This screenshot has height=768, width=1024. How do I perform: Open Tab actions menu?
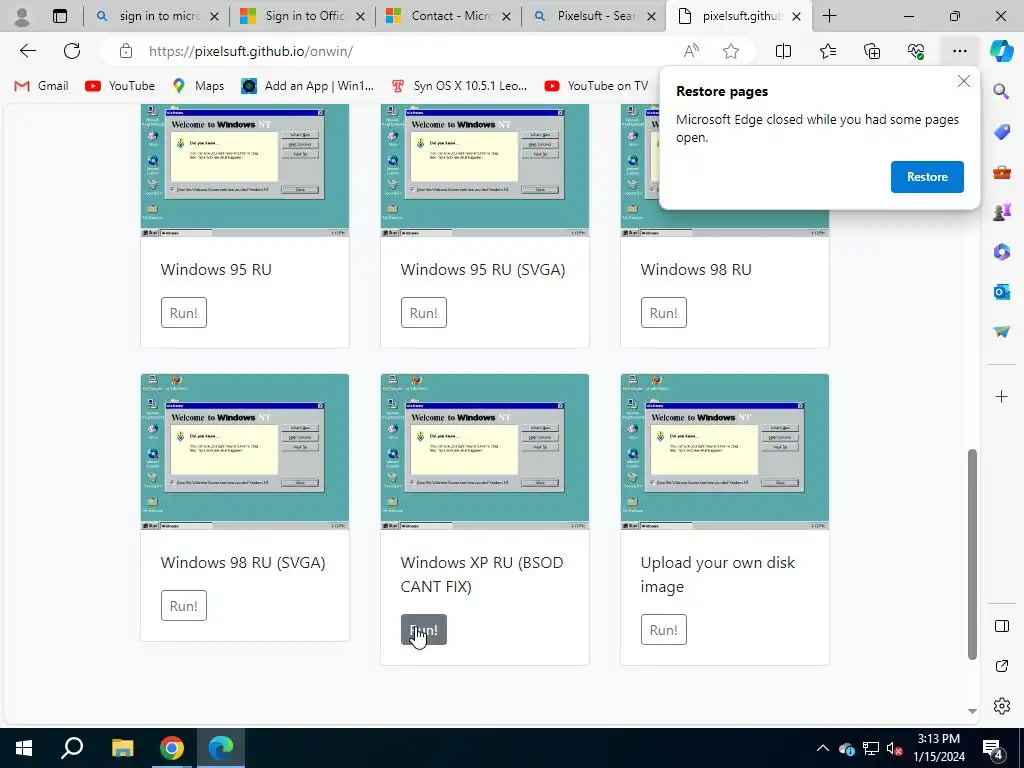pyautogui.click(x=59, y=16)
